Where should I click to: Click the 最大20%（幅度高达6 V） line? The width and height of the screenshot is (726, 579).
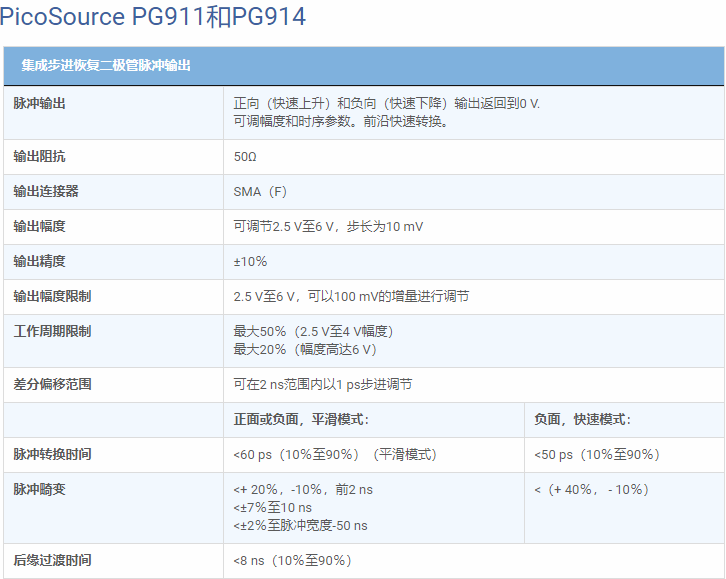tap(305, 350)
